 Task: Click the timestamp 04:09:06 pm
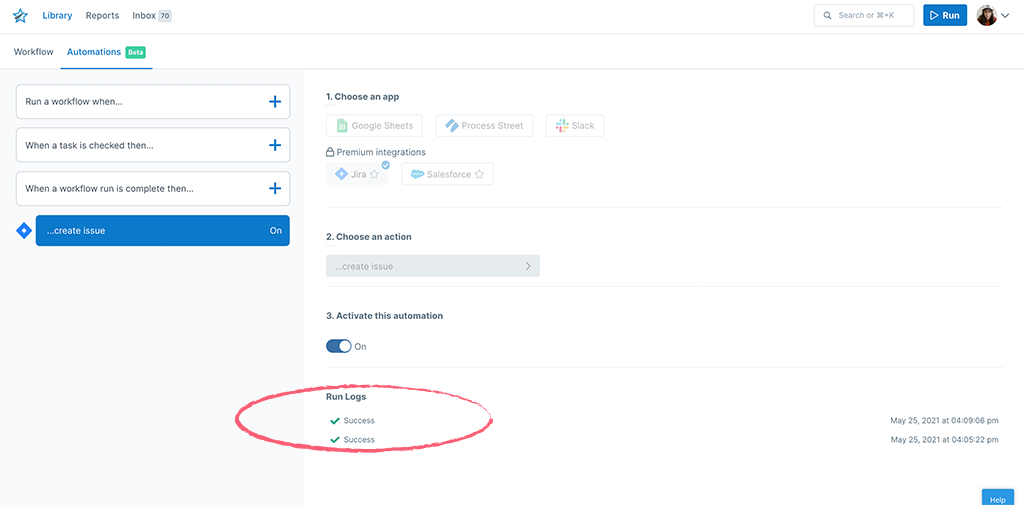pos(944,421)
